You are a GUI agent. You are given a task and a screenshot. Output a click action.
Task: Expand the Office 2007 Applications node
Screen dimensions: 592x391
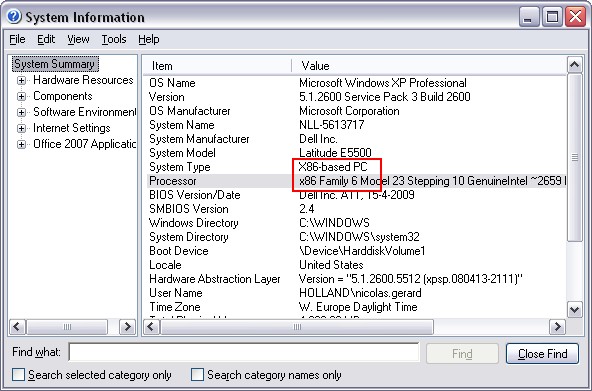(x=22, y=144)
